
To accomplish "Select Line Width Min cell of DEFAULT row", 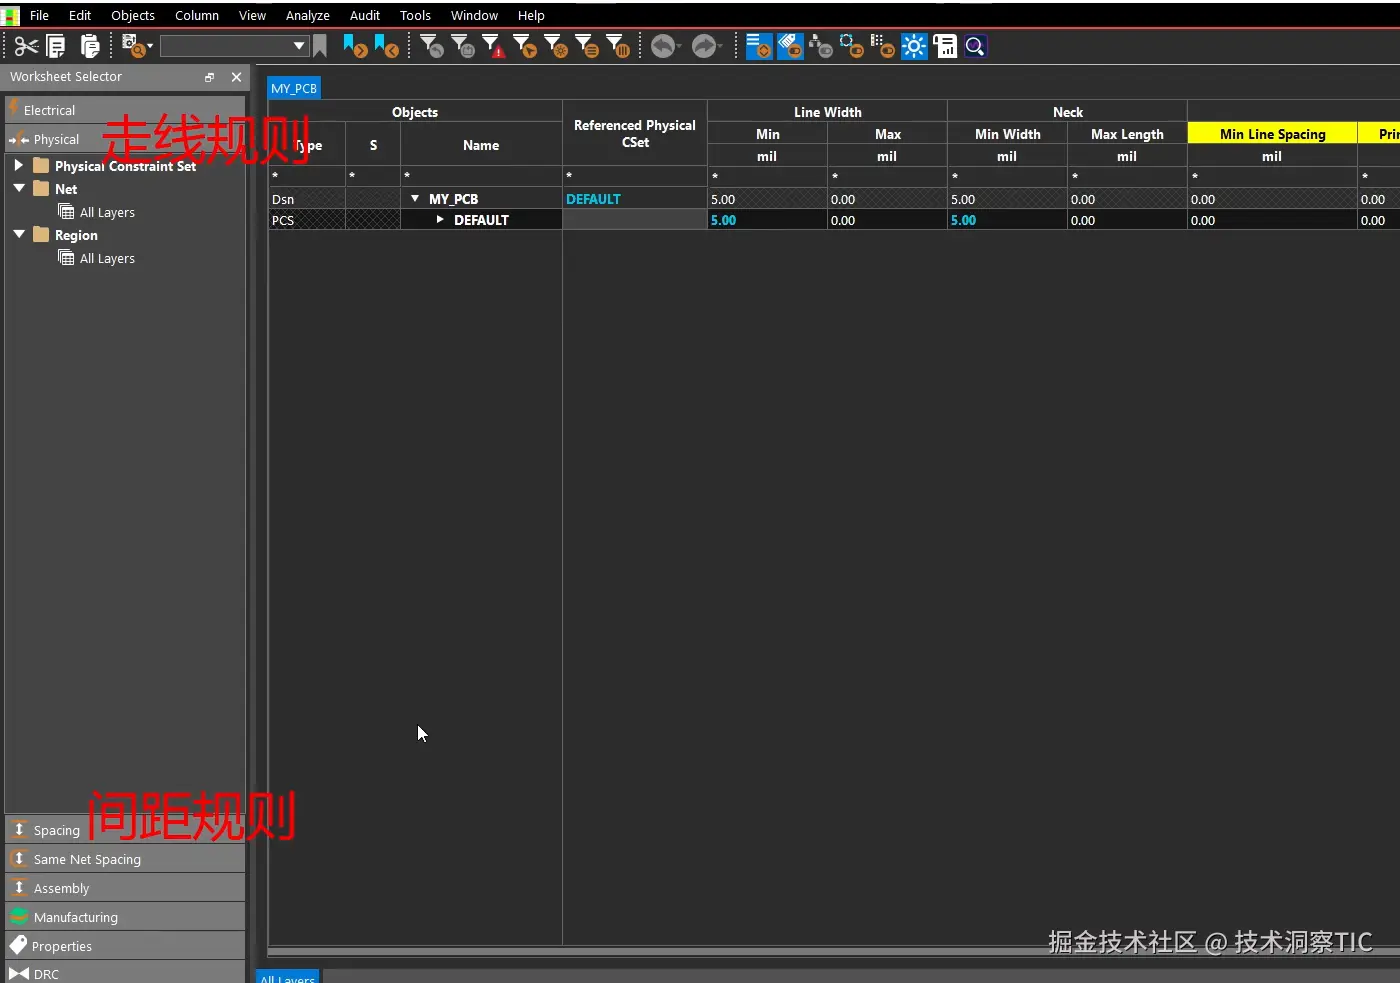I will 767,220.
